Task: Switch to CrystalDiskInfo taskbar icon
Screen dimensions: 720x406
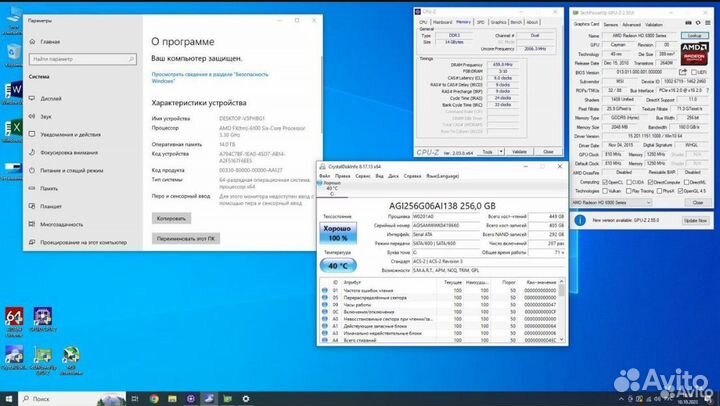Action: [x=209, y=399]
